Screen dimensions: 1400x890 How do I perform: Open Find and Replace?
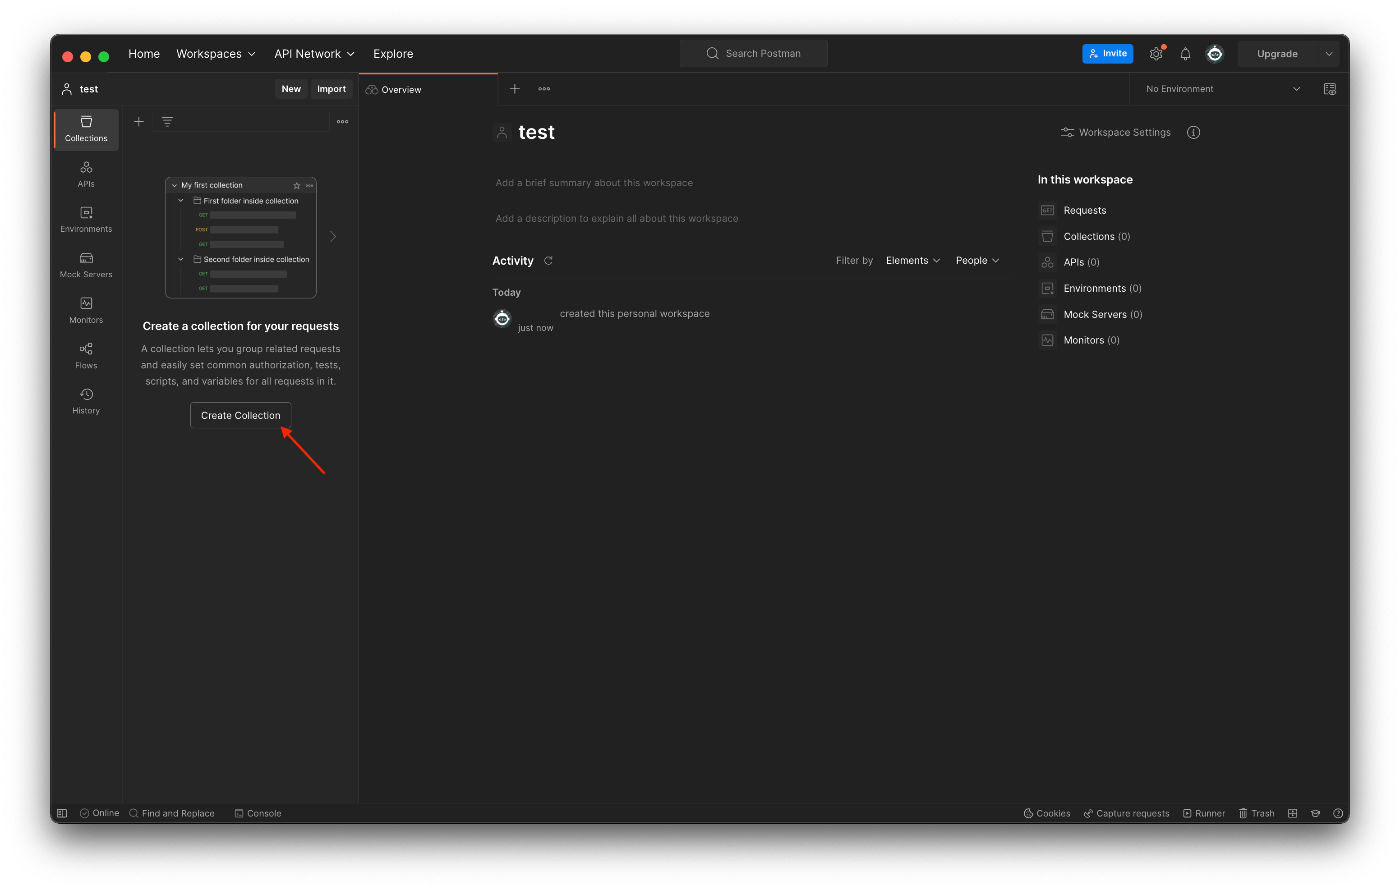[x=172, y=813]
